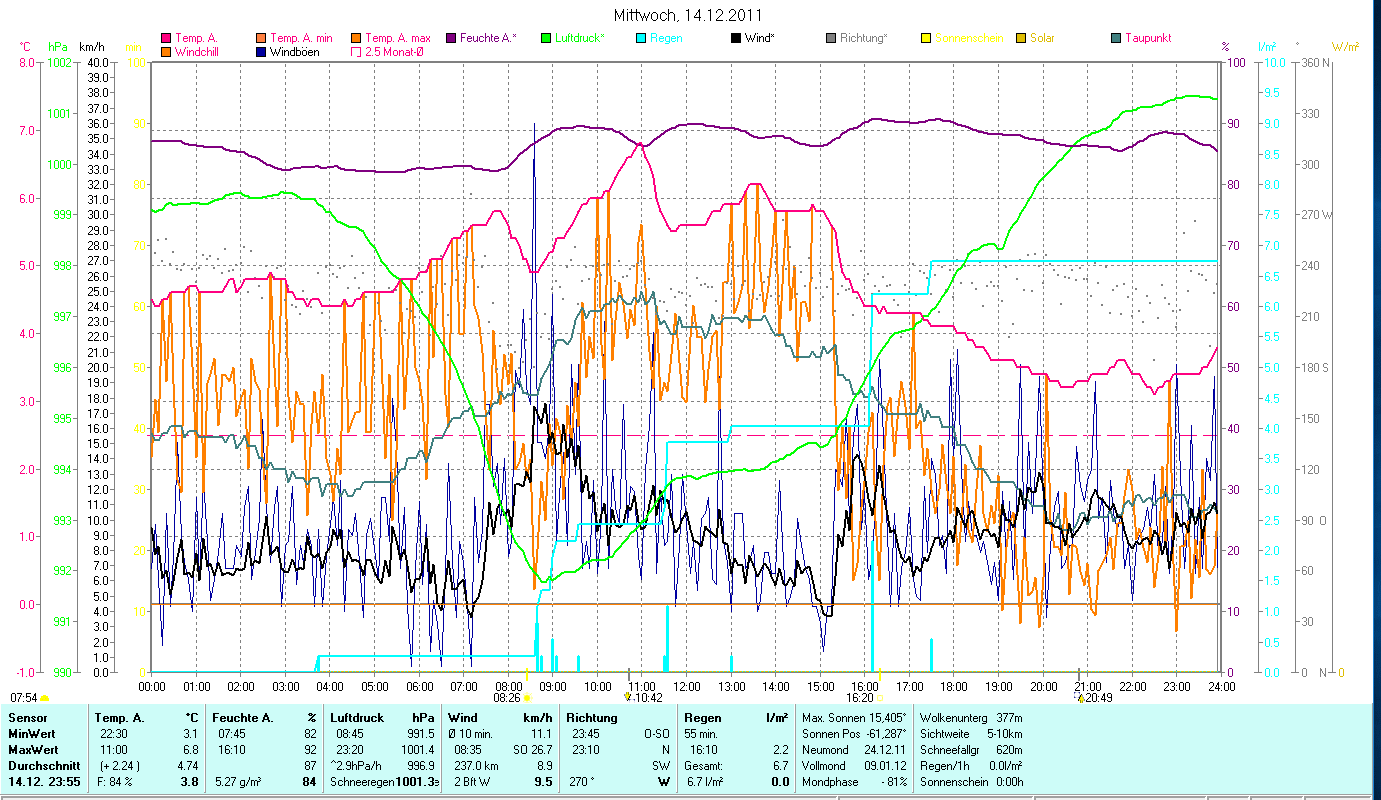Viewport: 1381px width, 800px height.
Task: Click the 270 ° direction value
Action: [x=582, y=782]
